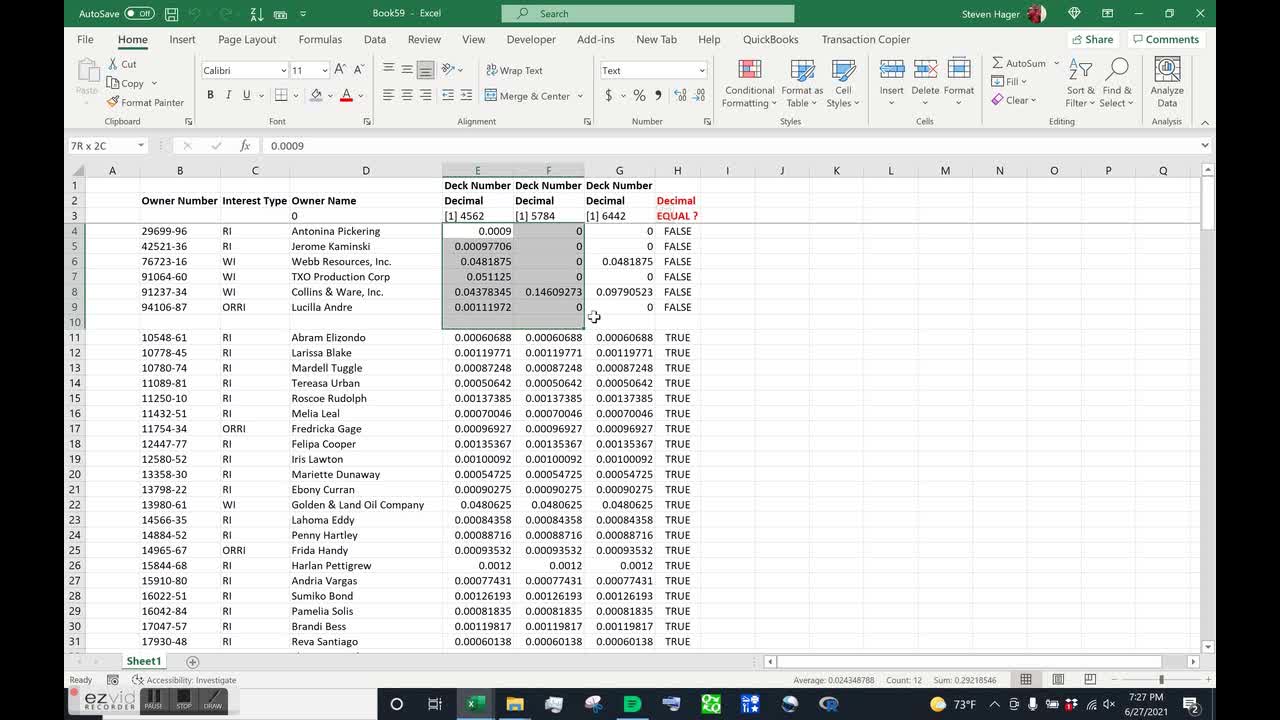Align text right
Screen dimensions: 1280x720
(x=425, y=95)
